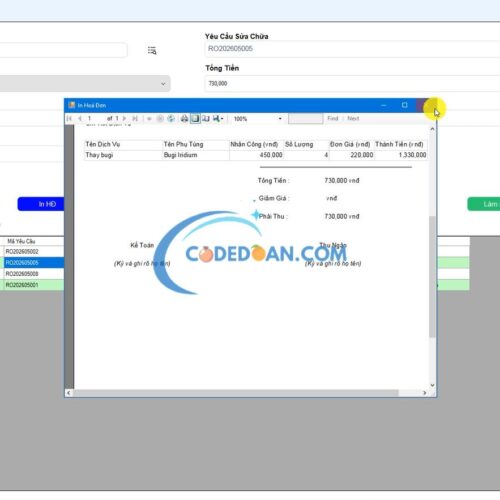This screenshot has height=500, width=500.
Task: Open page setup for the report
Action: tap(206, 119)
